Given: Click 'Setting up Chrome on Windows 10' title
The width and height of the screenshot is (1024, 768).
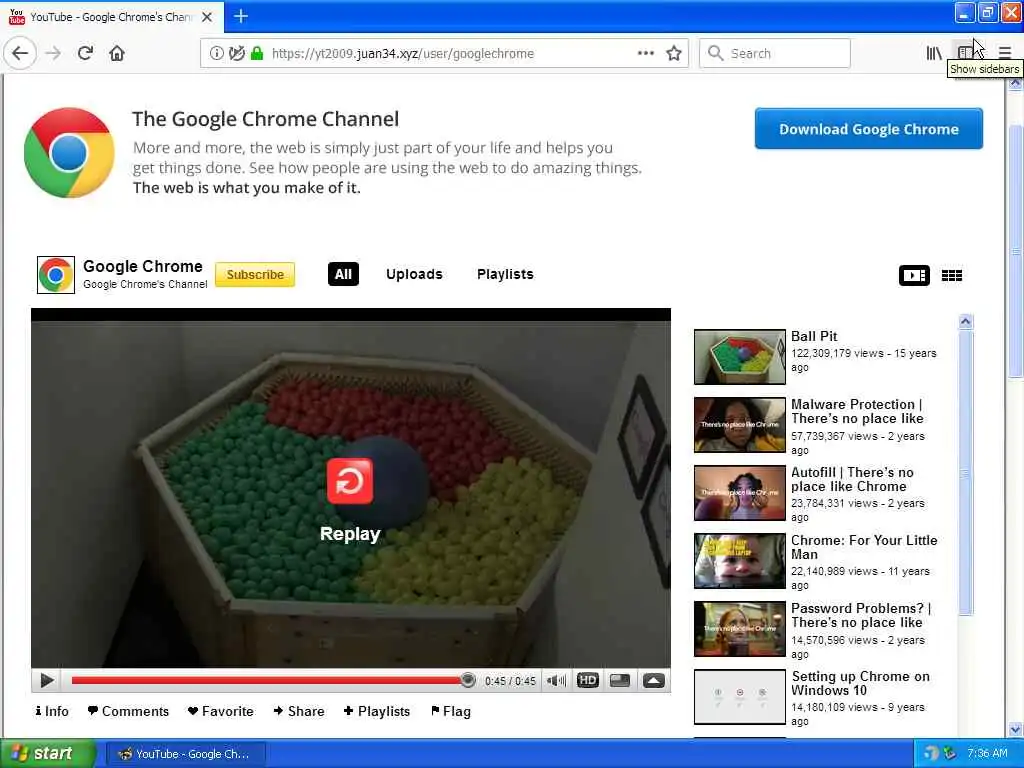Looking at the screenshot, I should tap(860, 683).
